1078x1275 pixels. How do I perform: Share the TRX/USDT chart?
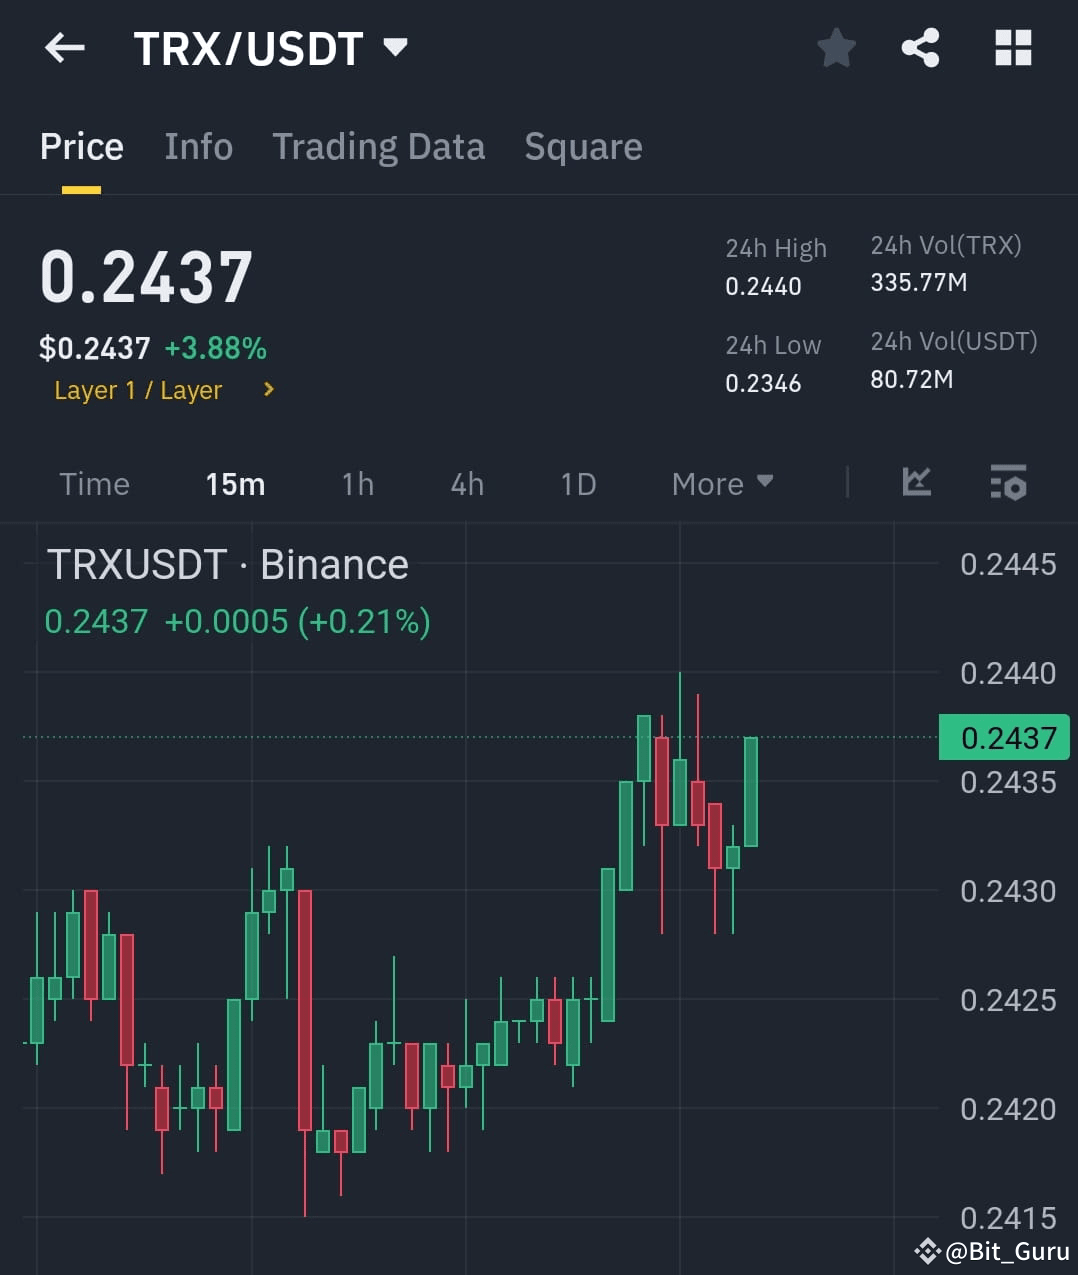[920, 47]
